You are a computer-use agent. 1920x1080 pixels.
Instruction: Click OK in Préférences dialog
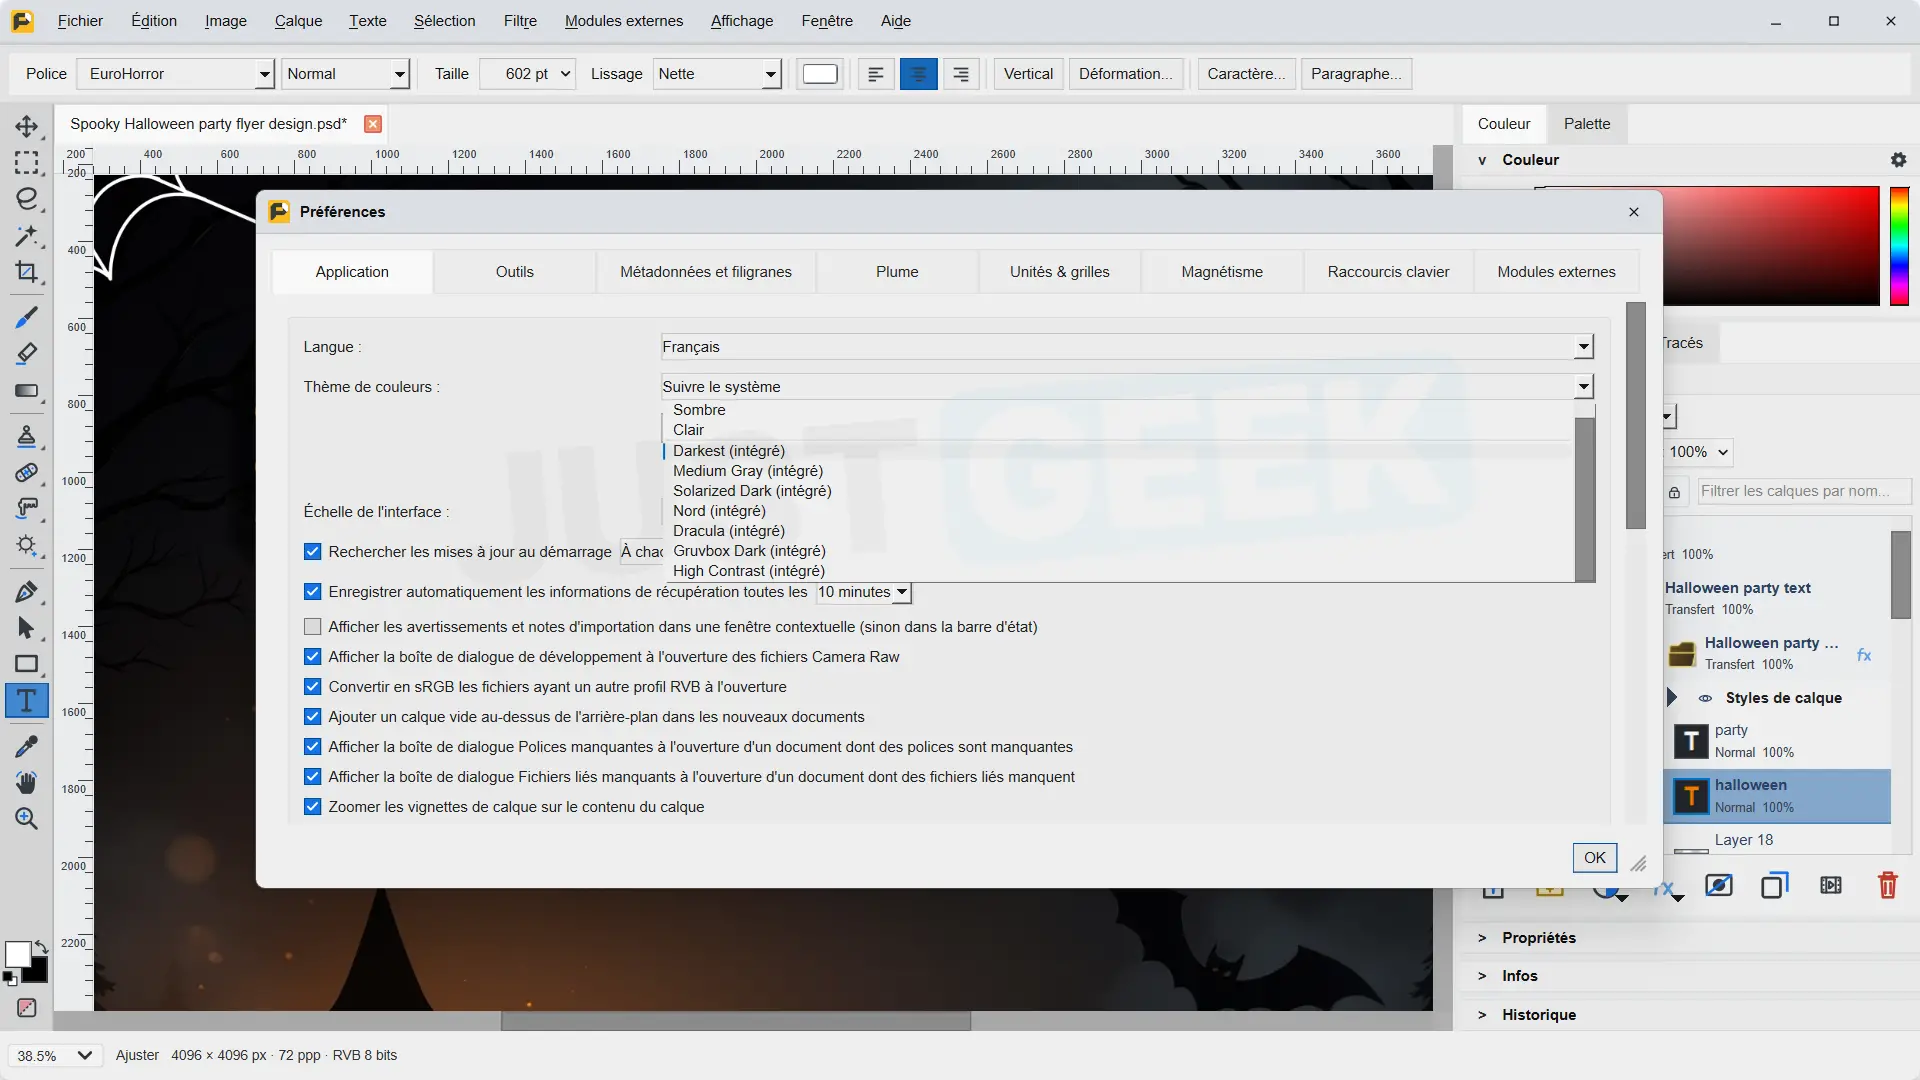click(x=1594, y=858)
